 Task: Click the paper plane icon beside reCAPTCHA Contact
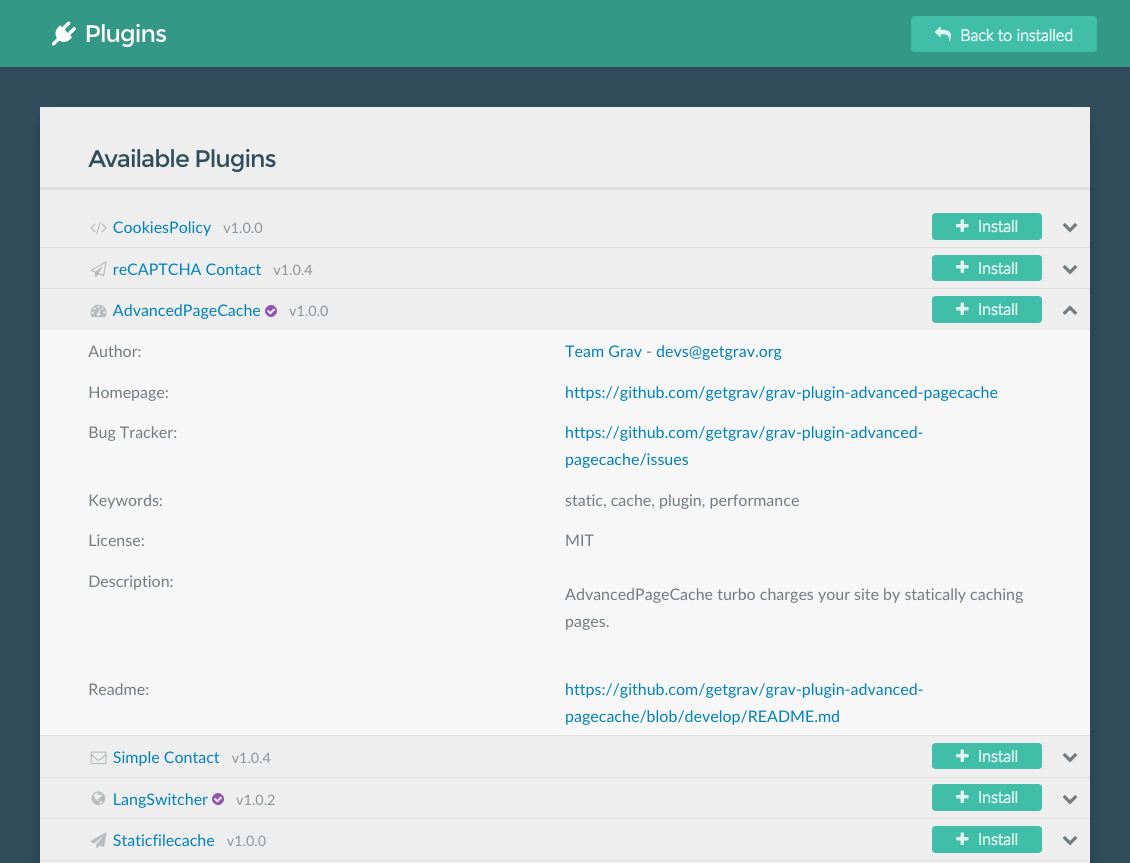pyautogui.click(x=98, y=269)
